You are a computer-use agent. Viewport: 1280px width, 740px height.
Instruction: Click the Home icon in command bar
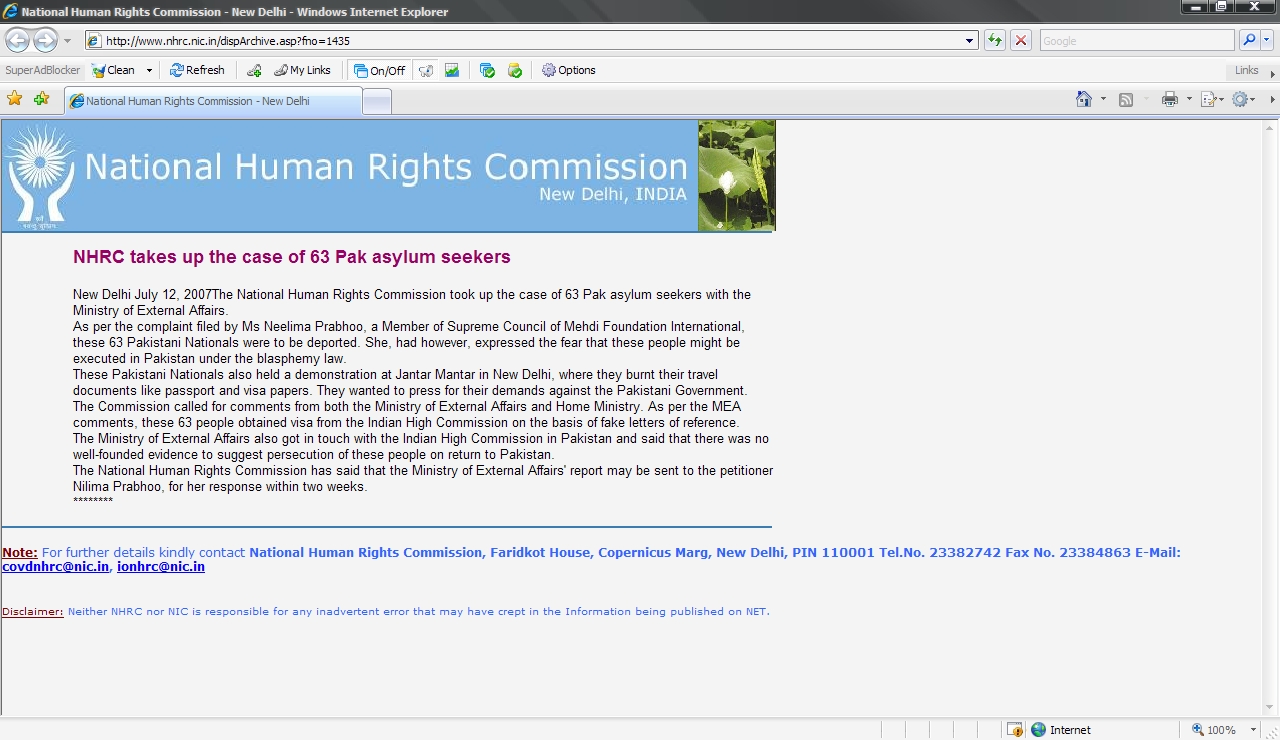tap(1084, 99)
